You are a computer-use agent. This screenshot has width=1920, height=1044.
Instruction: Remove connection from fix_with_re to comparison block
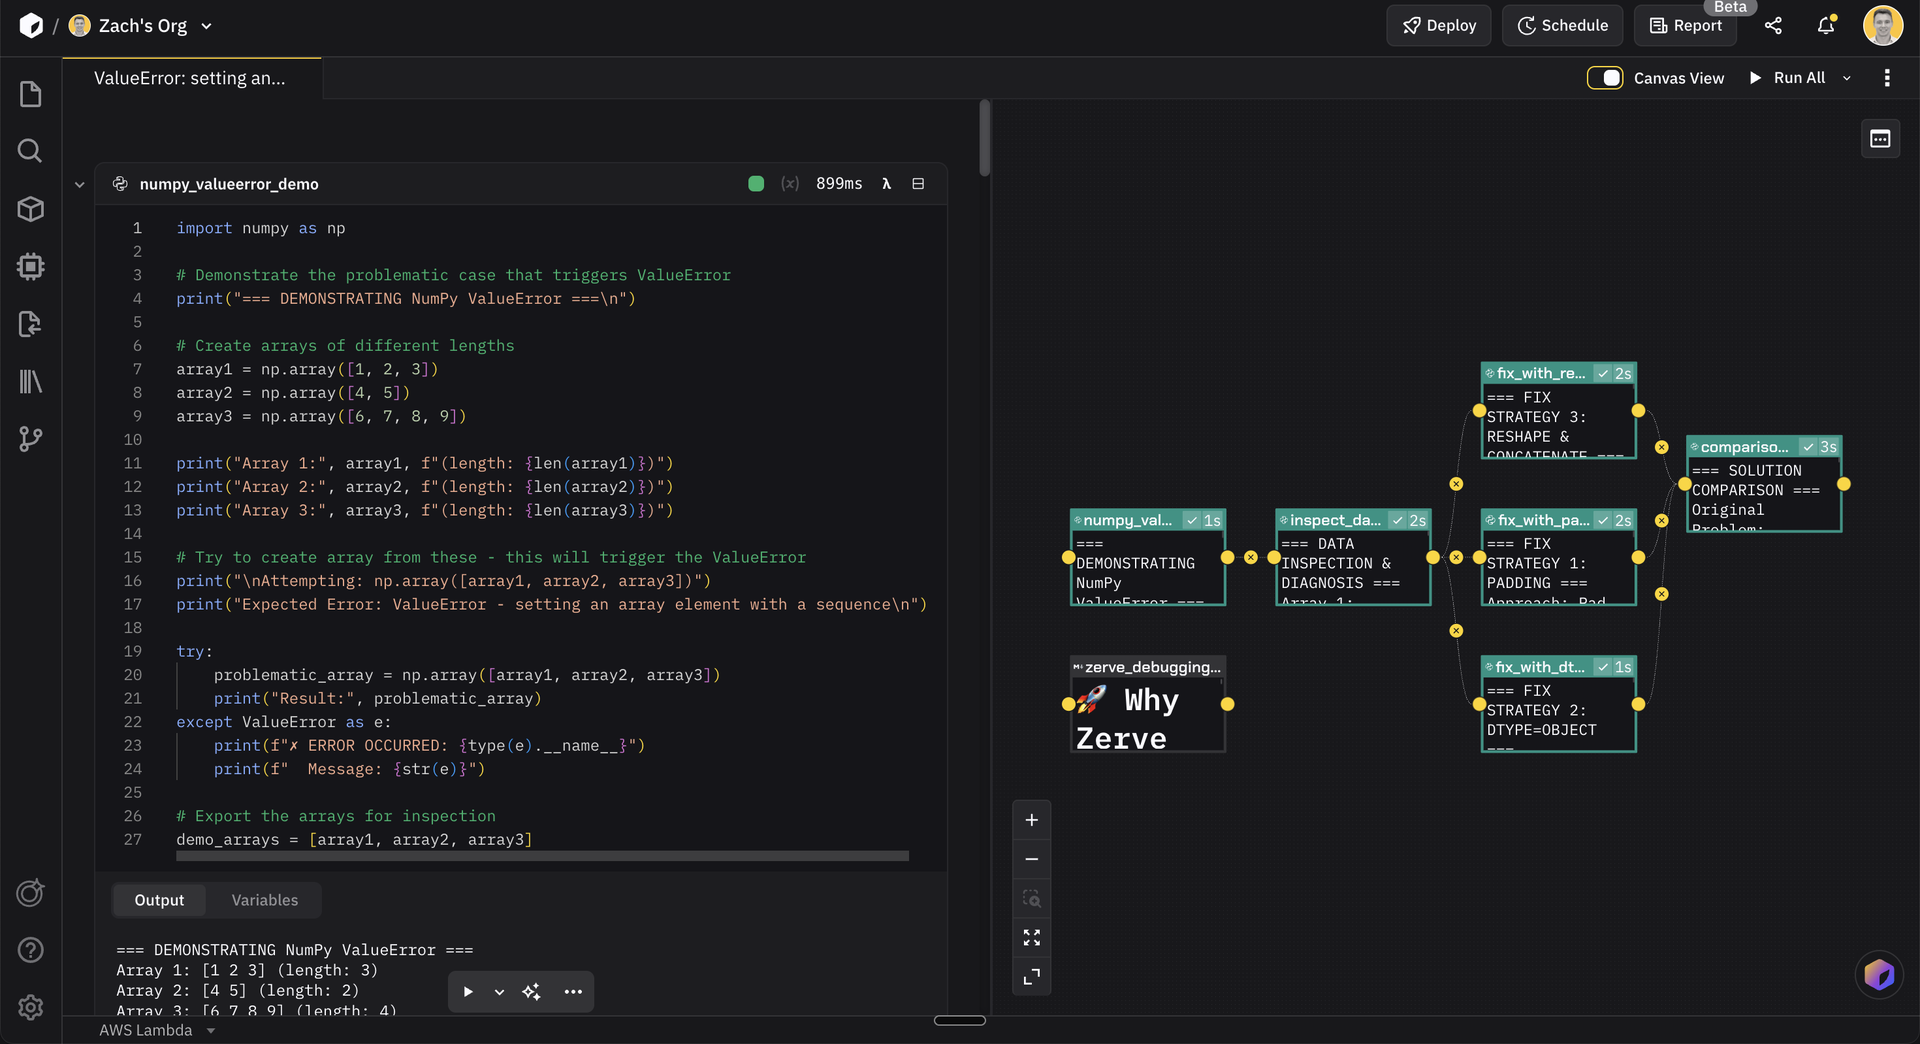tap(1661, 447)
